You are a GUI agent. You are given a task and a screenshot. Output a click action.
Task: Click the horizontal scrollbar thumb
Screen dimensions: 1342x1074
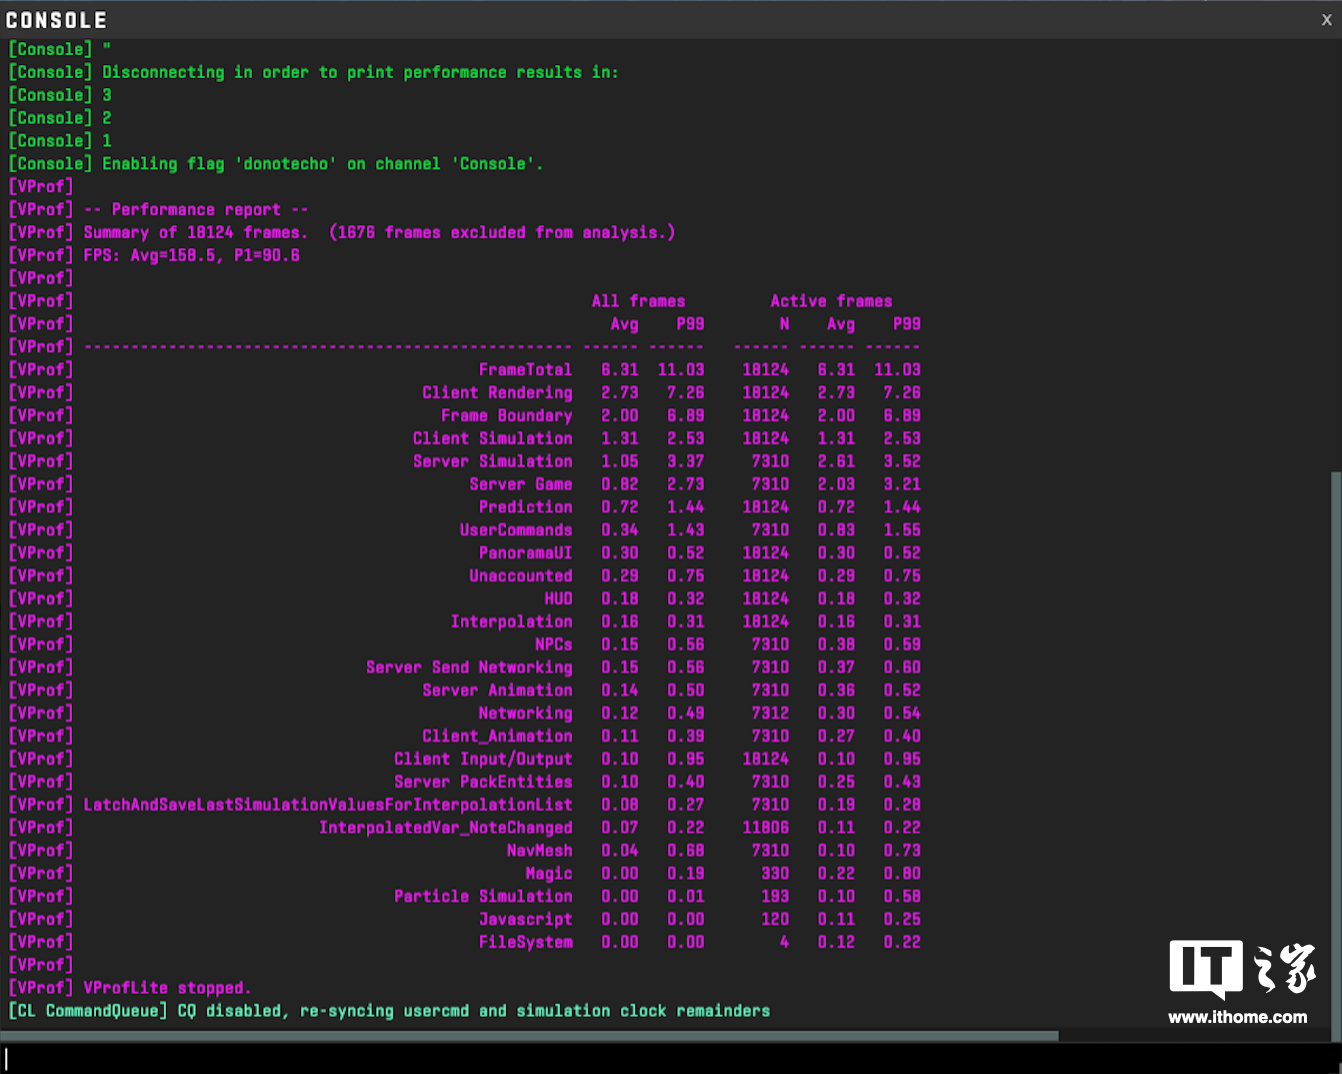(x=530, y=1036)
